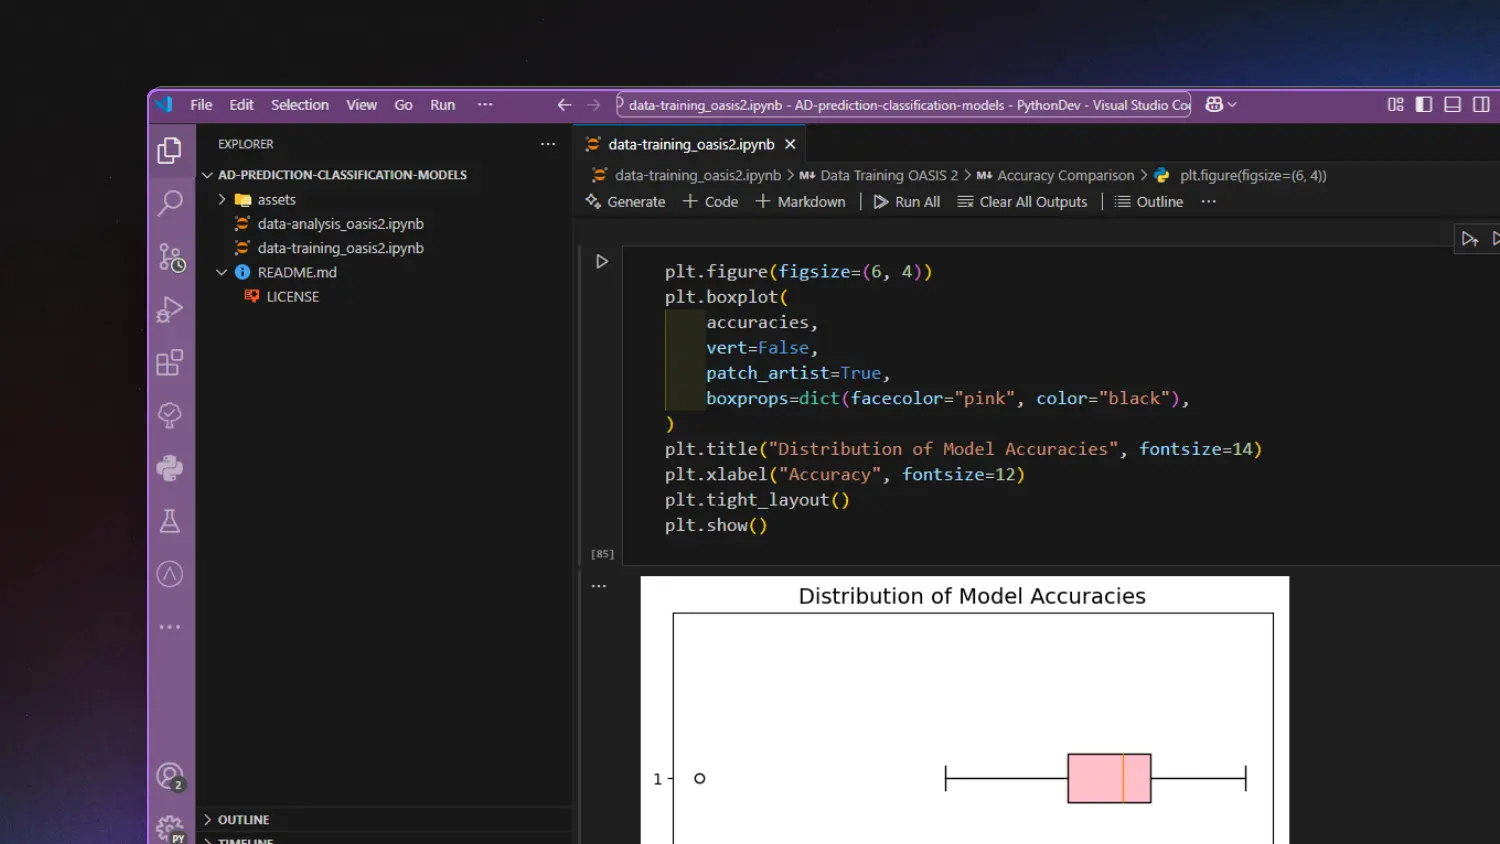Image resolution: width=1500 pixels, height=844 pixels.
Task: Show more menu bar items ellipsis
Action: [x=485, y=104]
